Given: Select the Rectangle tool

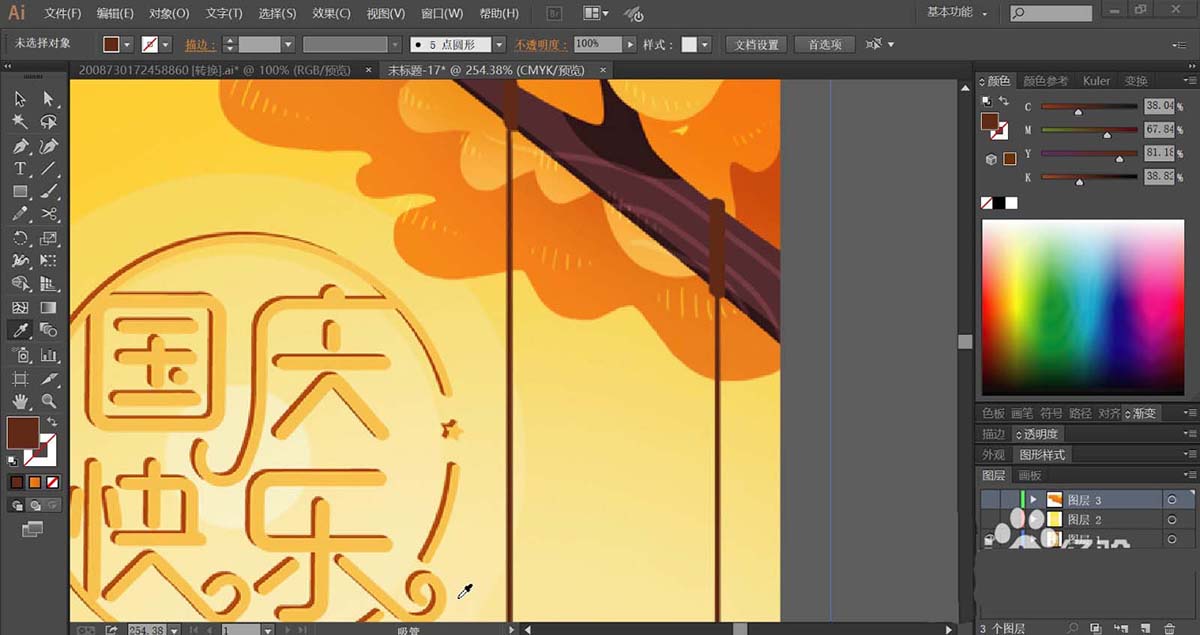Looking at the screenshot, I should click(x=20, y=191).
